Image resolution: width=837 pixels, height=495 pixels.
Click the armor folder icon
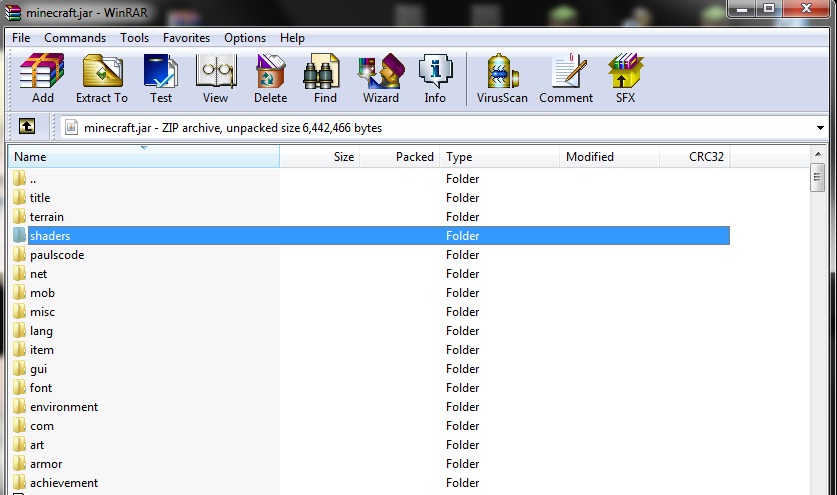(19, 463)
